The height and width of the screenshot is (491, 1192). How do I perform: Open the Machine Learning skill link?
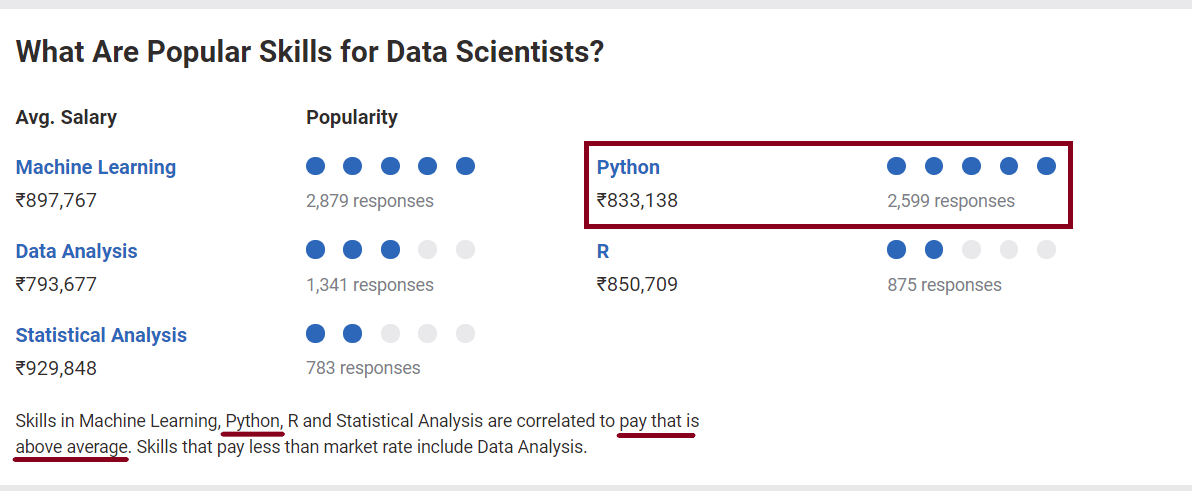96,167
